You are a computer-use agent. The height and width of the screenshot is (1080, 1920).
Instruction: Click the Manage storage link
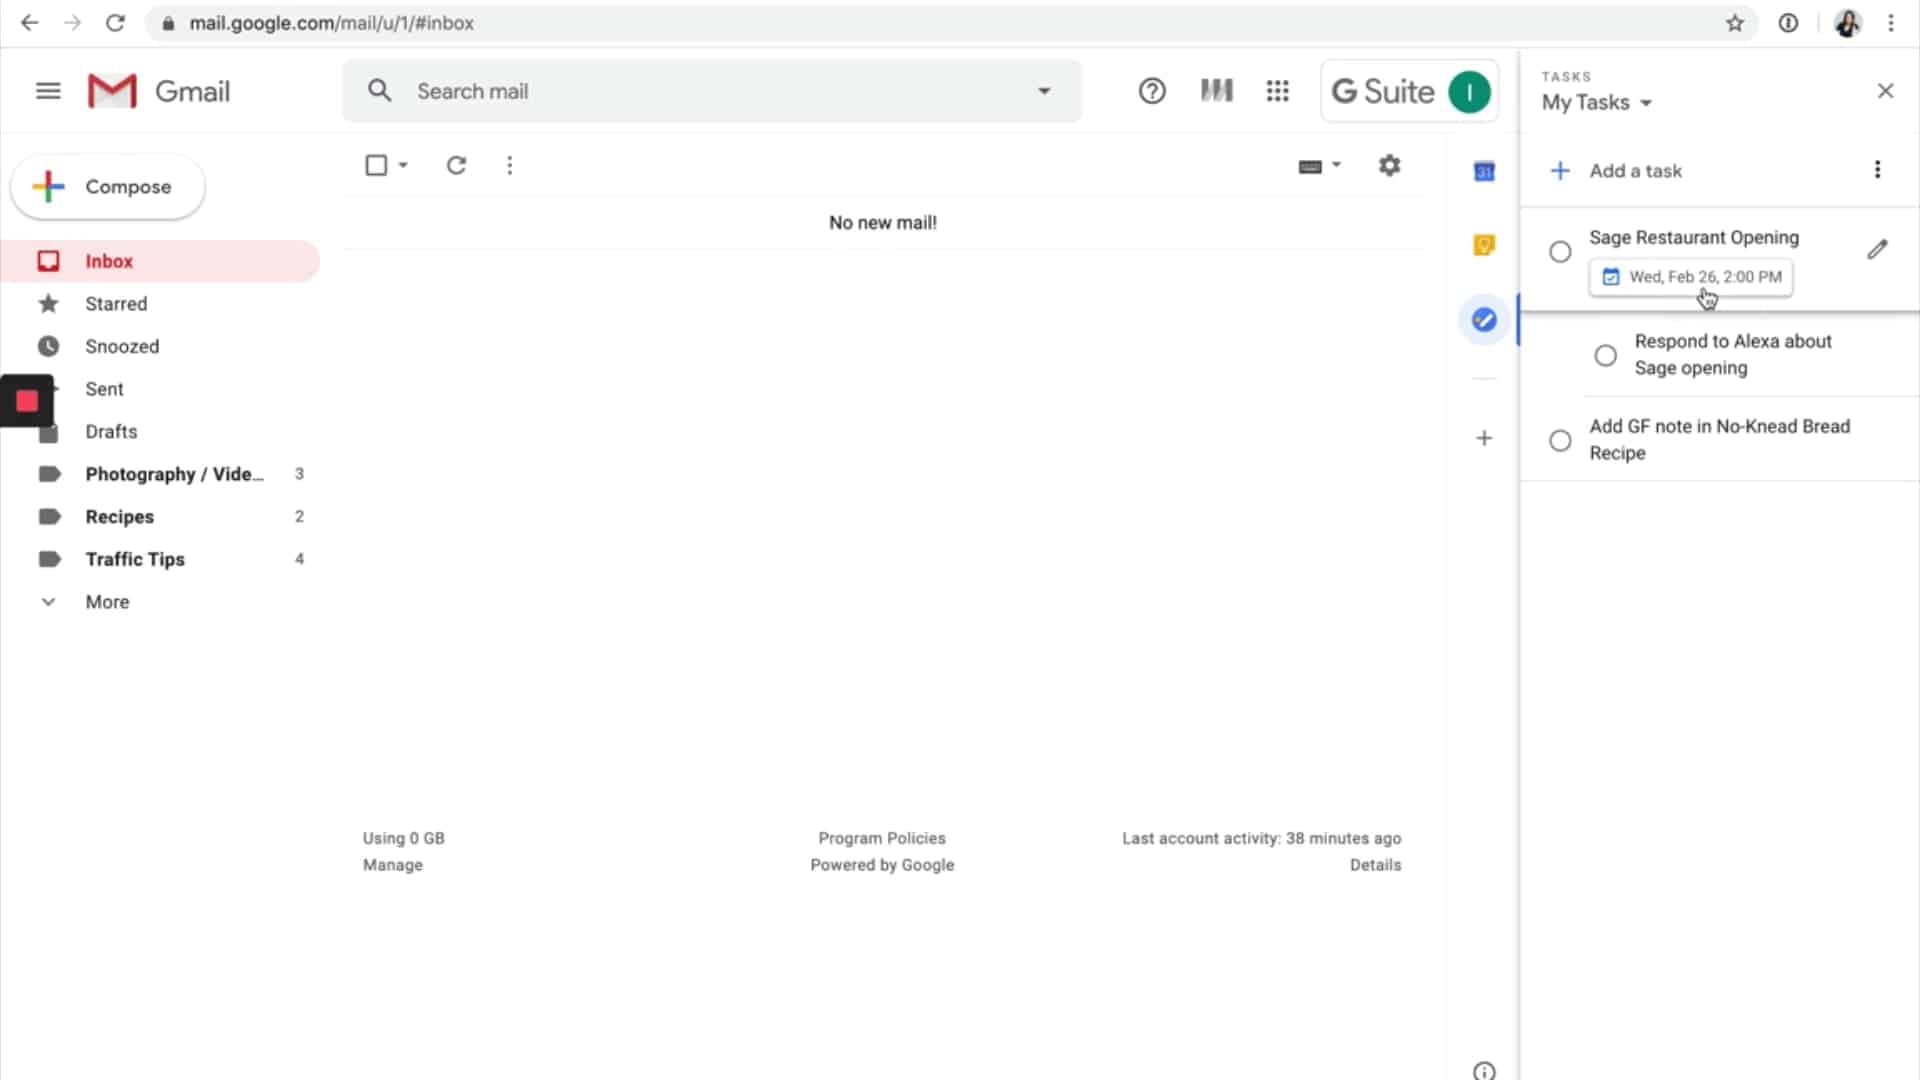[x=392, y=865]
